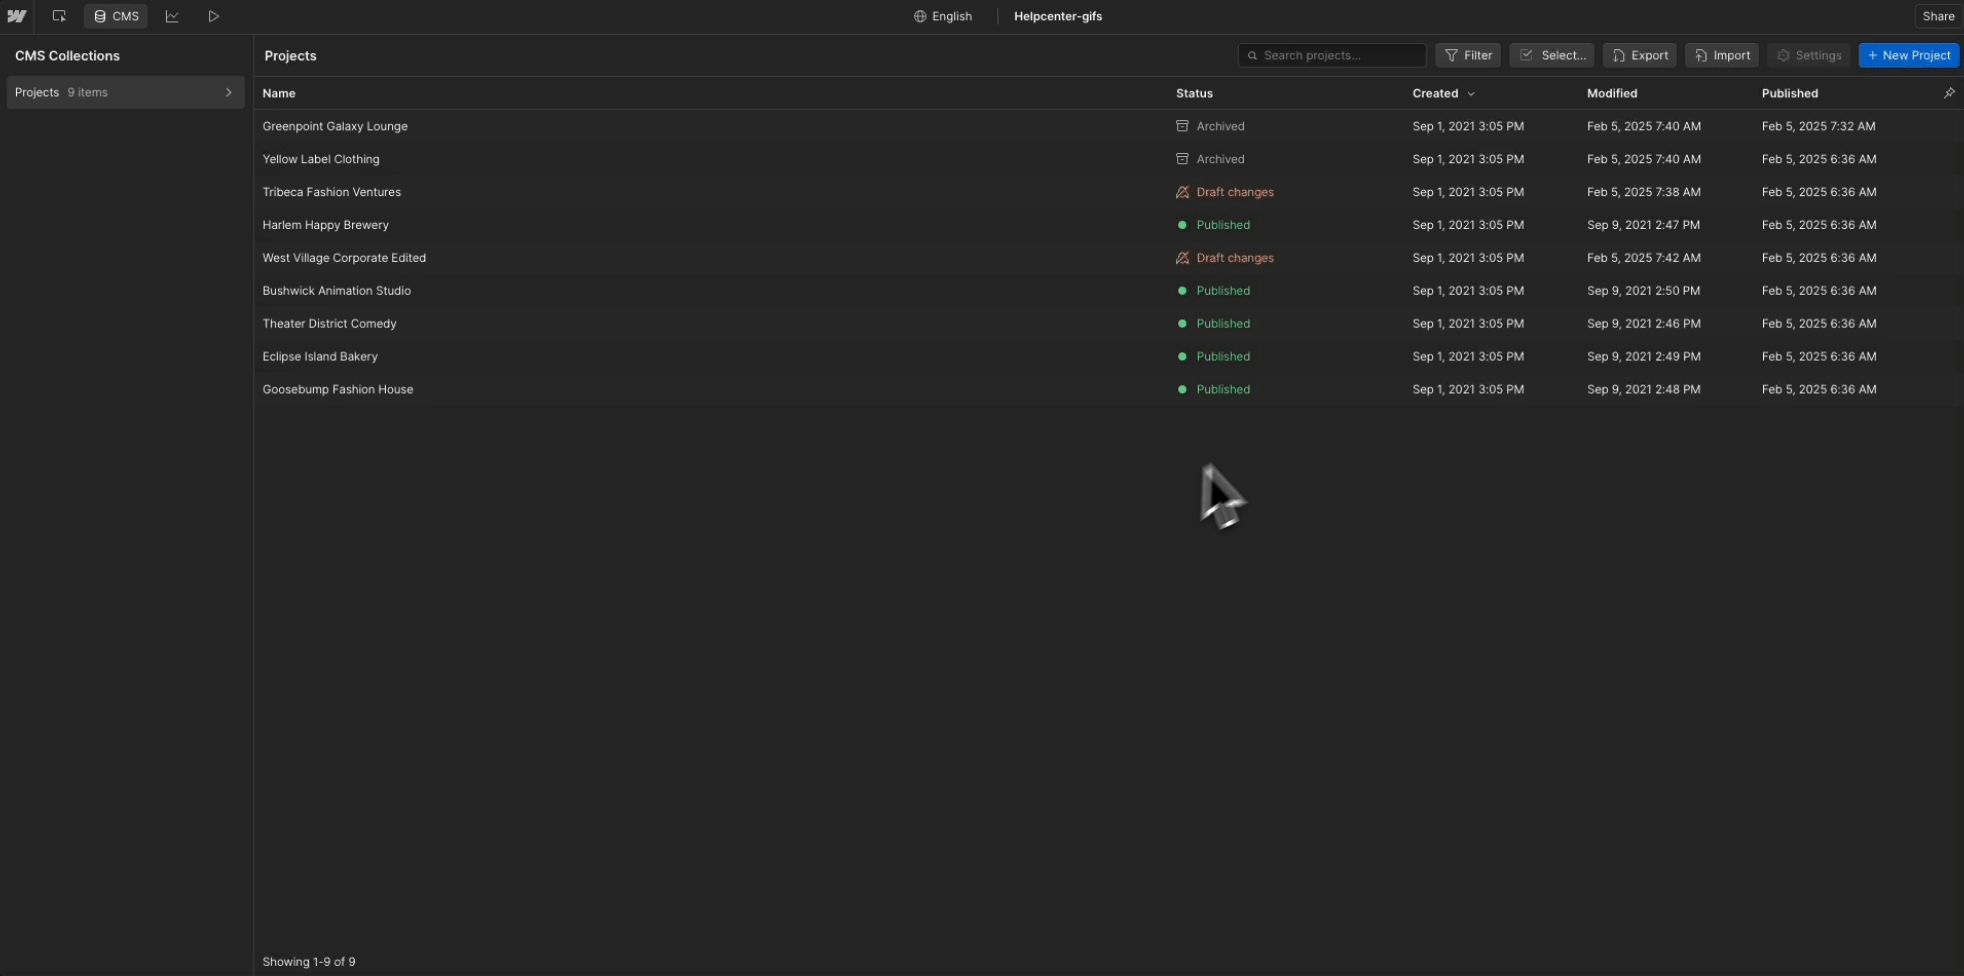Click the Select... button

tap(1552, 55)
